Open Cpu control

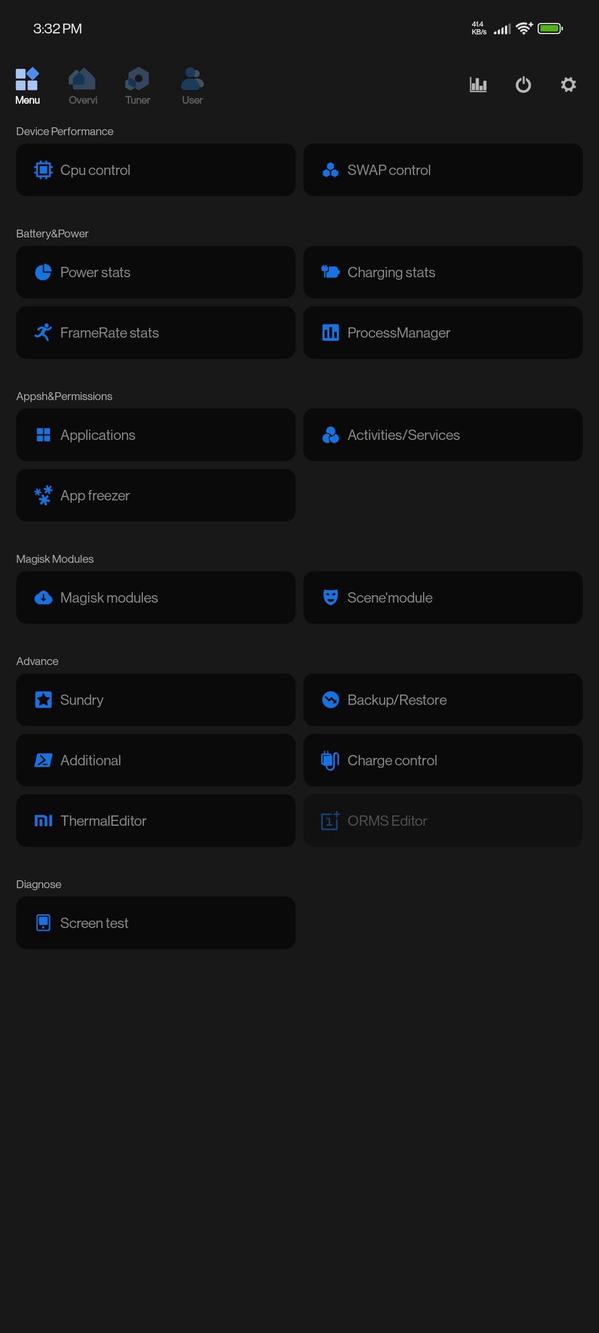pos(155,170)
